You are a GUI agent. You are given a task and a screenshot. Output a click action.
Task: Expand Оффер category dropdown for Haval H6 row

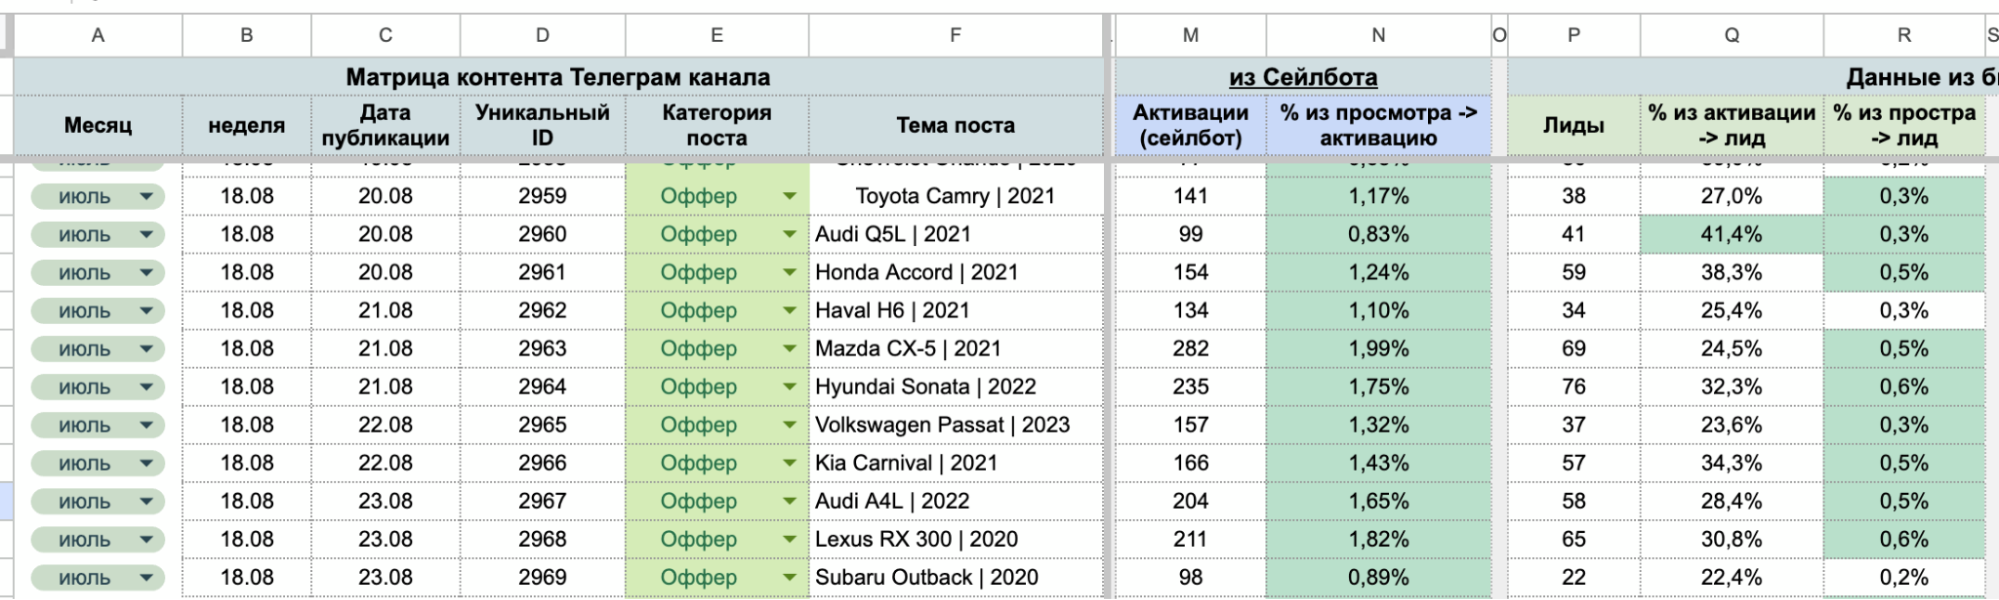tap(790, 310)
